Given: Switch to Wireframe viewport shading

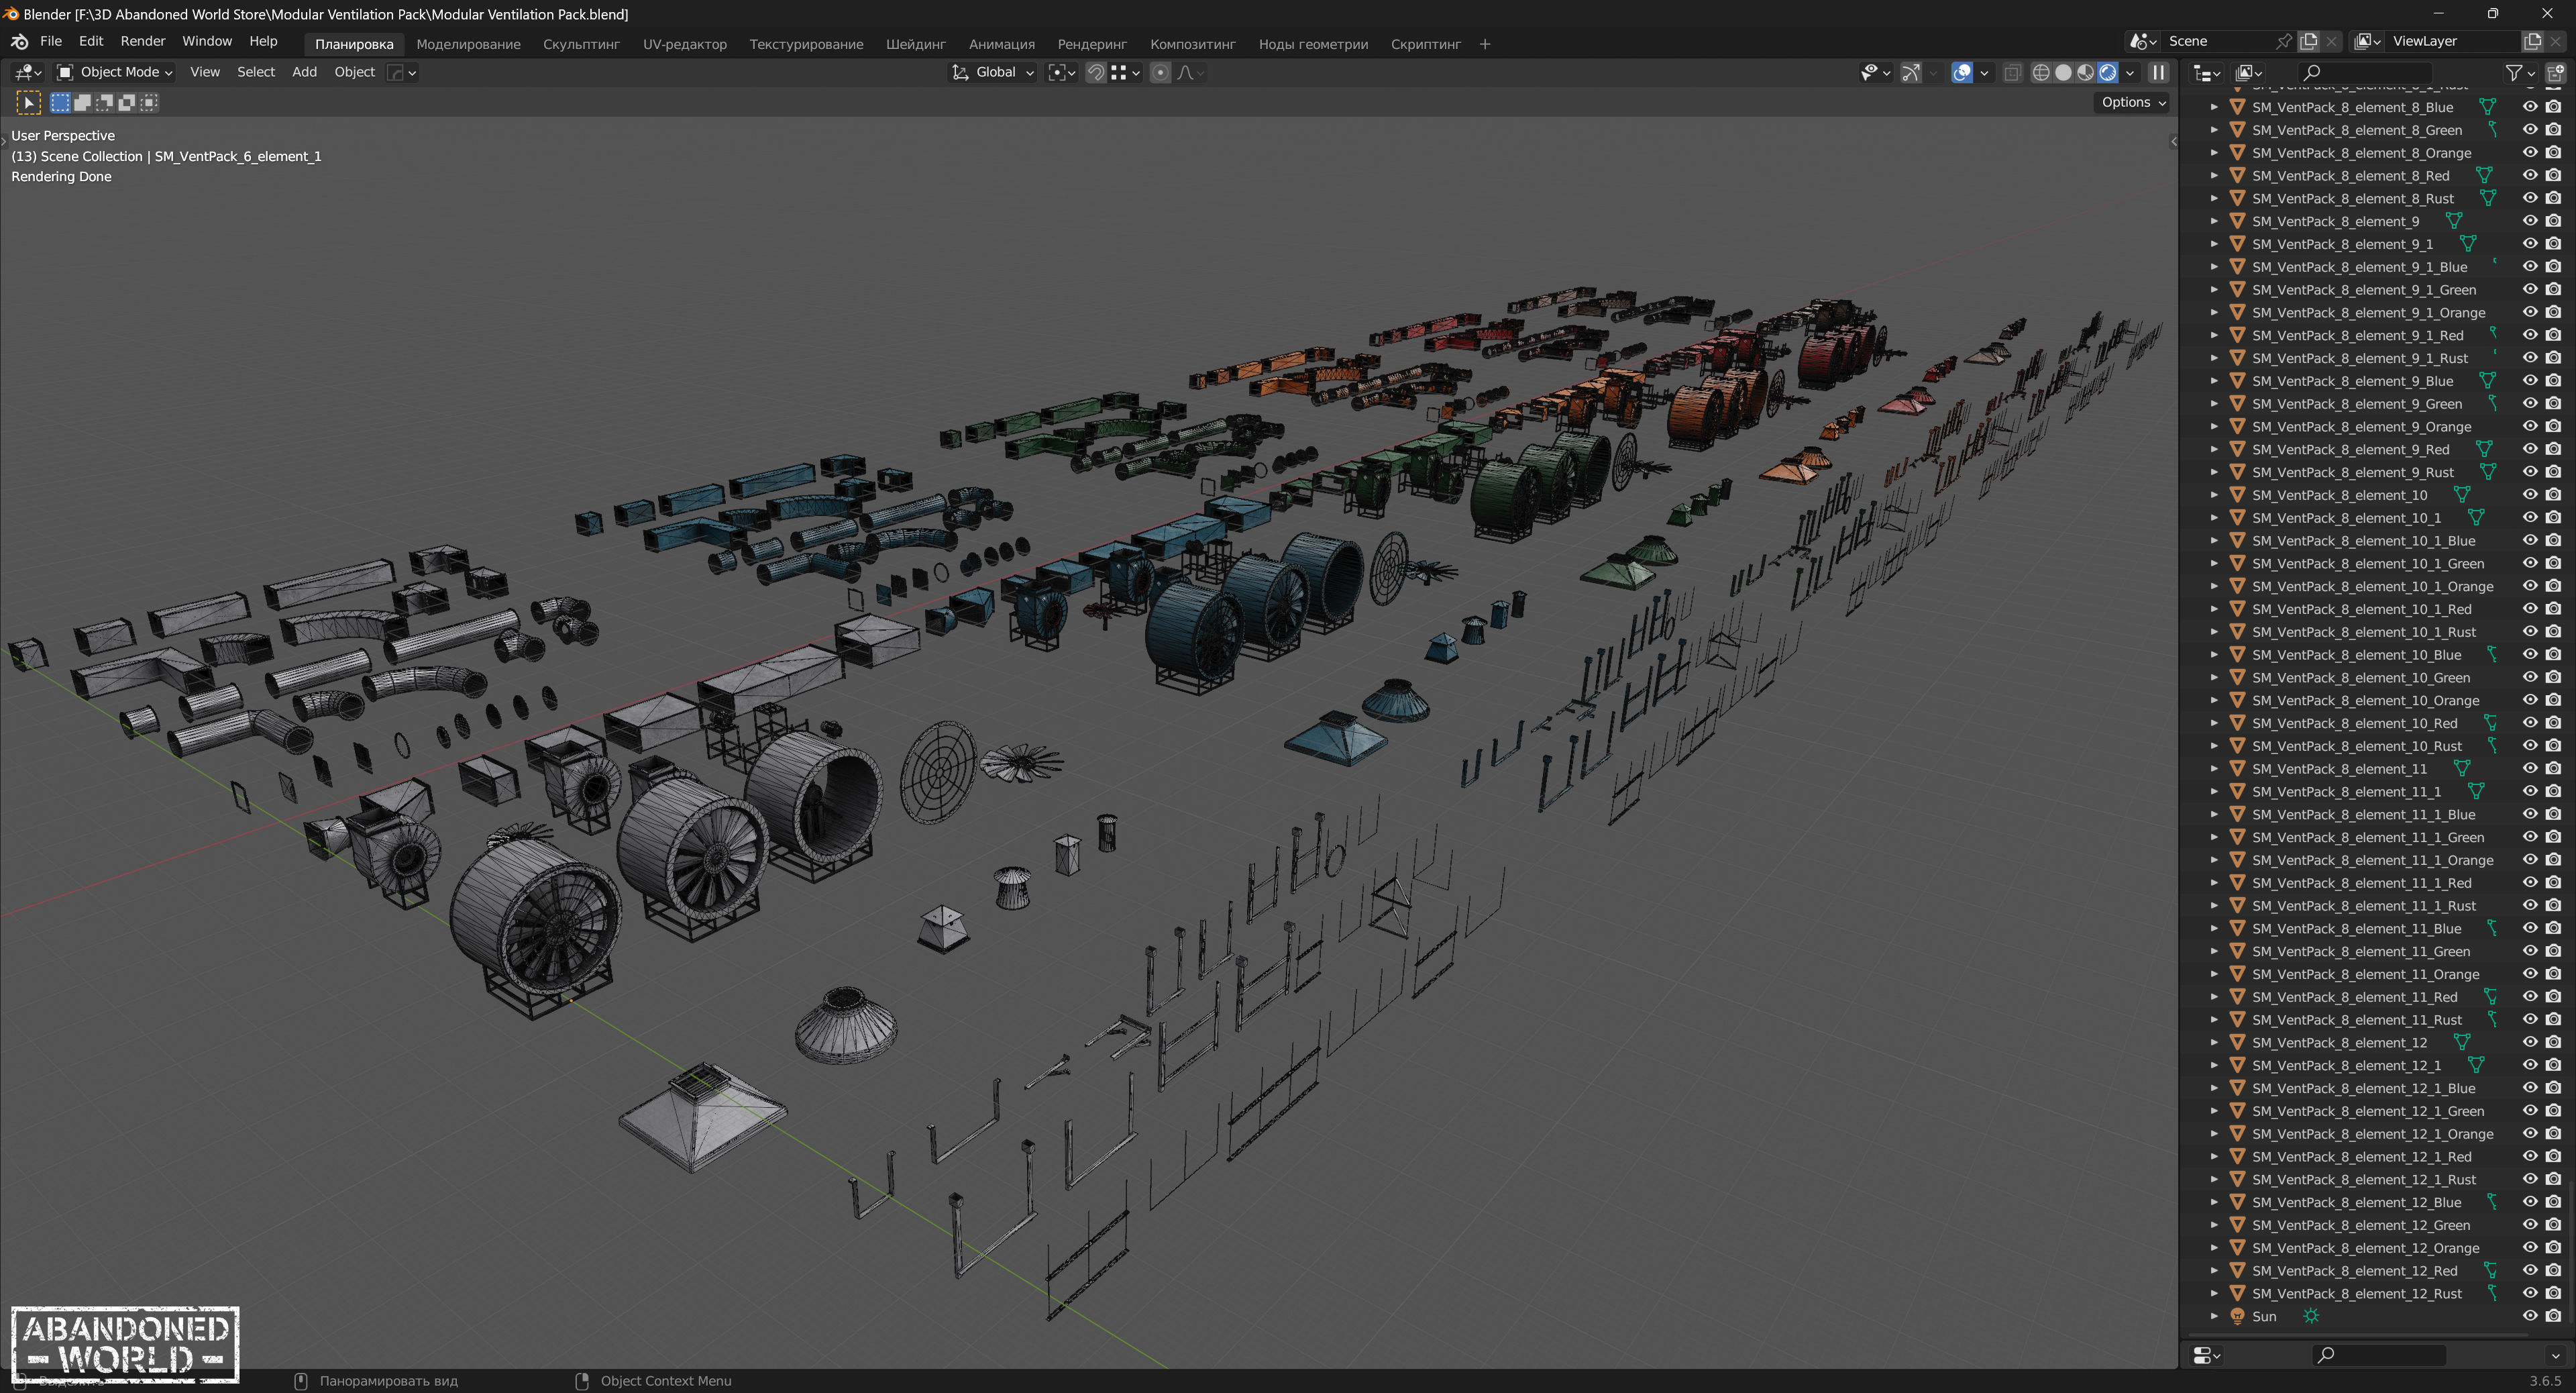Looking at the screenshot, I should point(2041,72).
